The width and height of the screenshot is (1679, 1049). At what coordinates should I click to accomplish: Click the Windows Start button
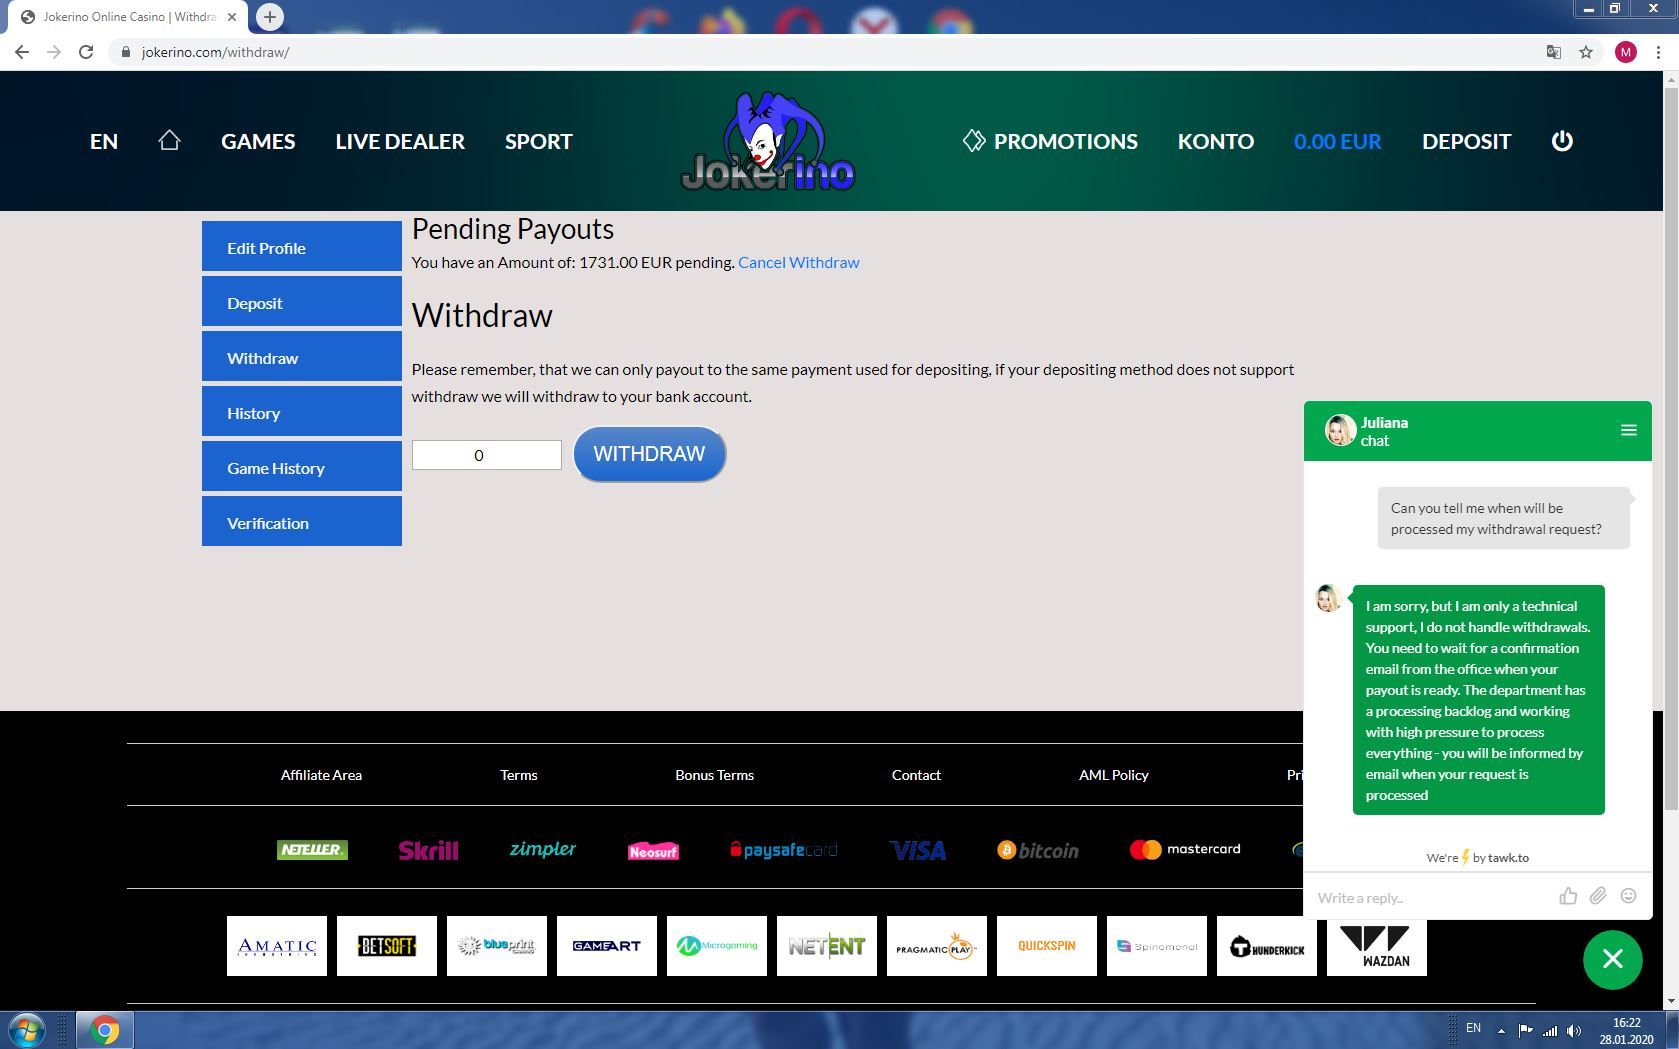[x=27, y=1029]
